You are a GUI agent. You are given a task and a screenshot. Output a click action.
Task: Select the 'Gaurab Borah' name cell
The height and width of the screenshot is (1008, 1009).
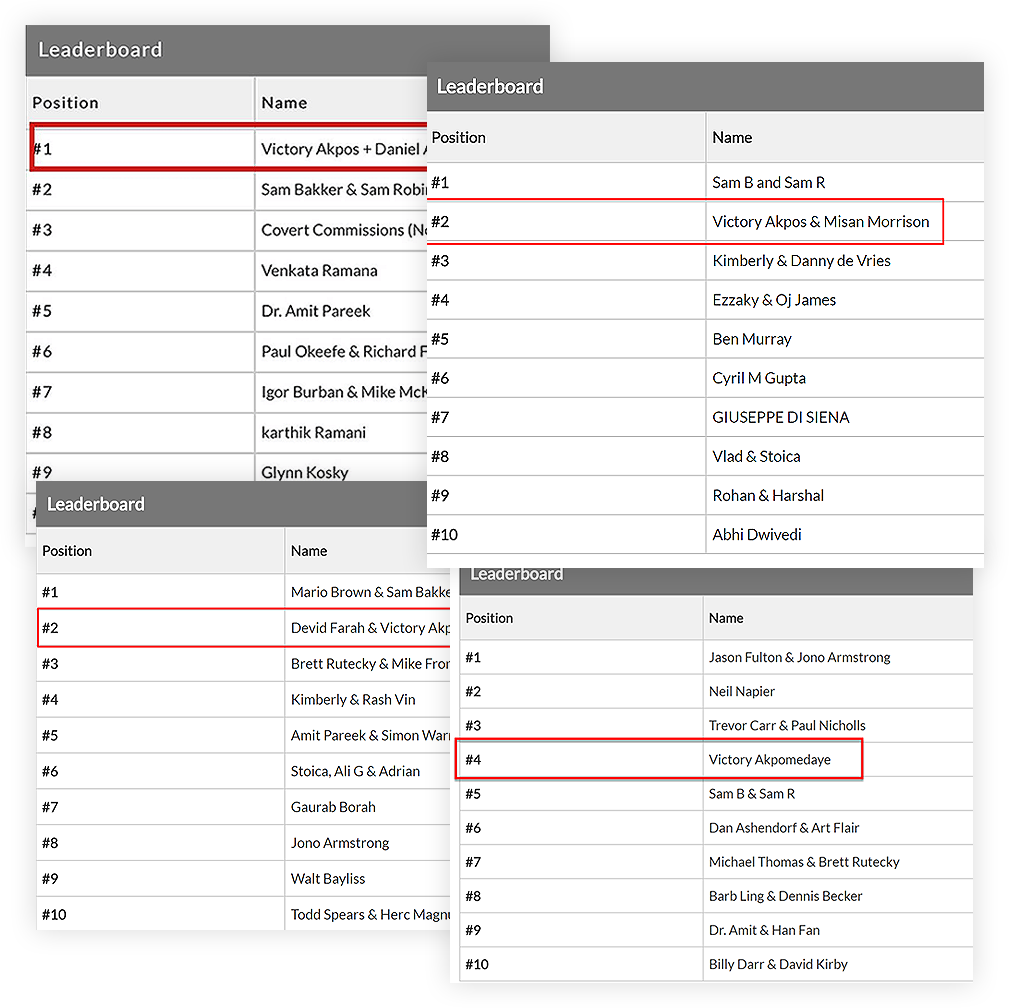pyautogui.click(x=368, y=807)
